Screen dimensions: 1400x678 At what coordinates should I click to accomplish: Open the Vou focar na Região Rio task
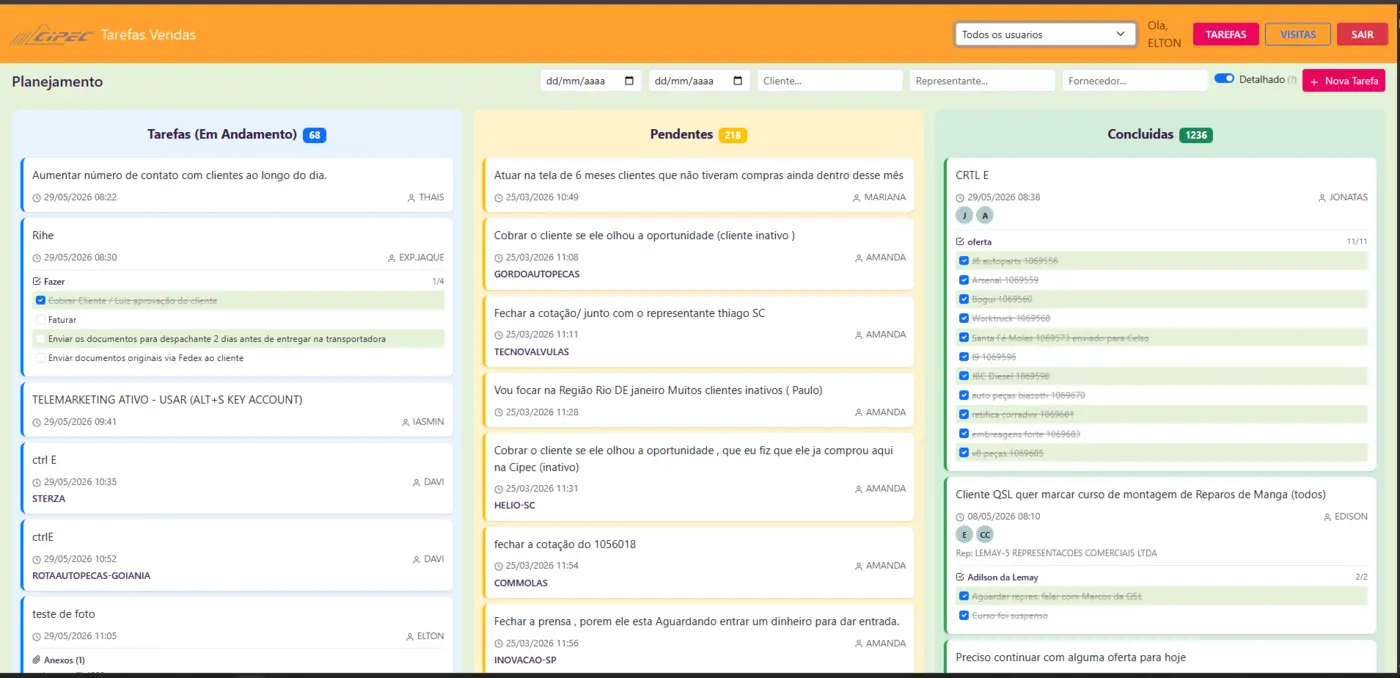tap(698, 400)
